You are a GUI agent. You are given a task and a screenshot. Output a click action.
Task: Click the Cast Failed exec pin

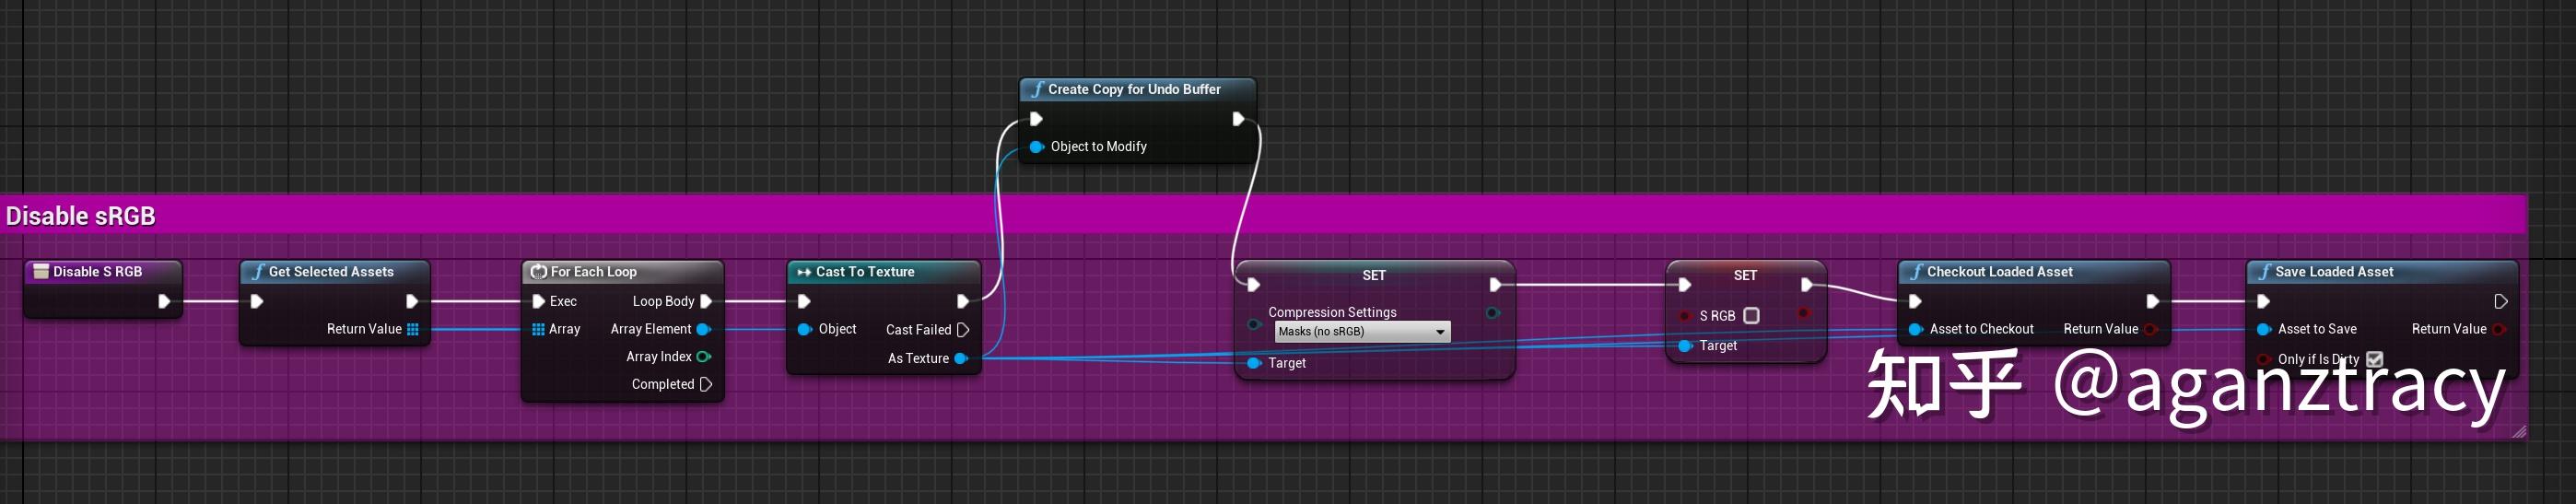(x=963, y=330)
